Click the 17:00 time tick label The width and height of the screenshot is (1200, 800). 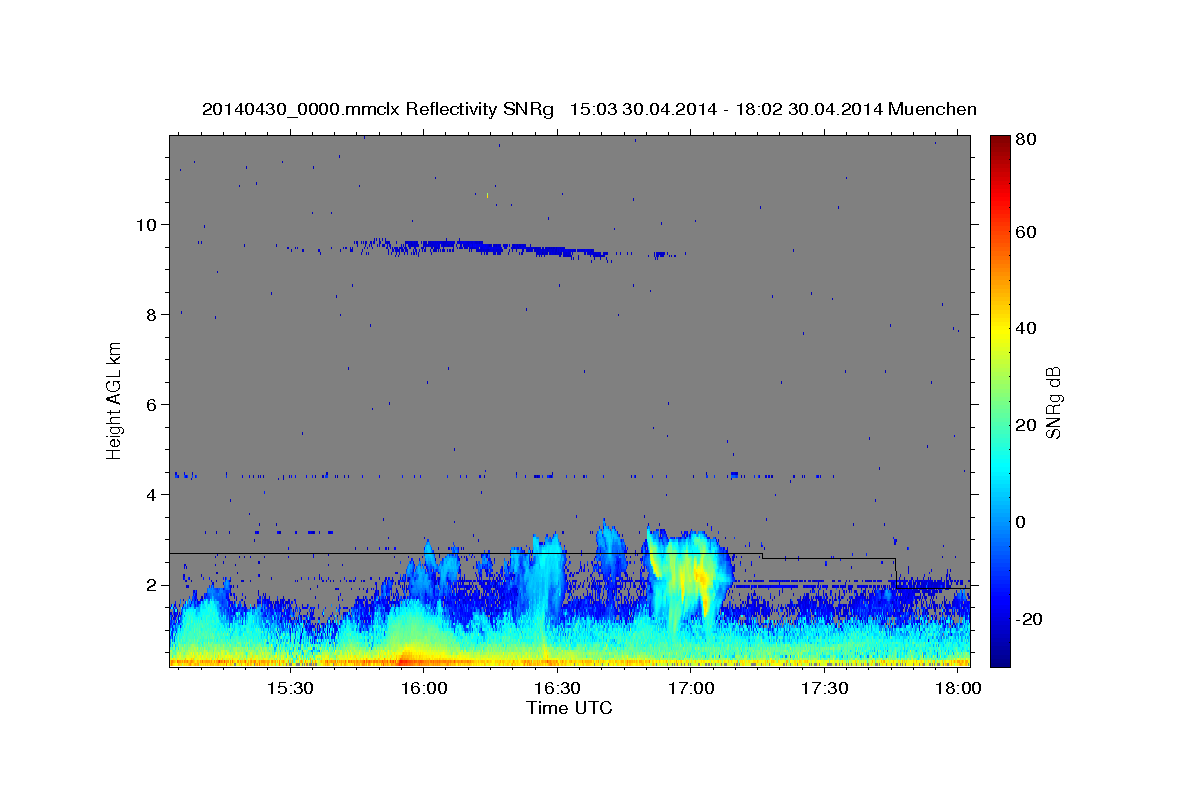tap(691, 689)
